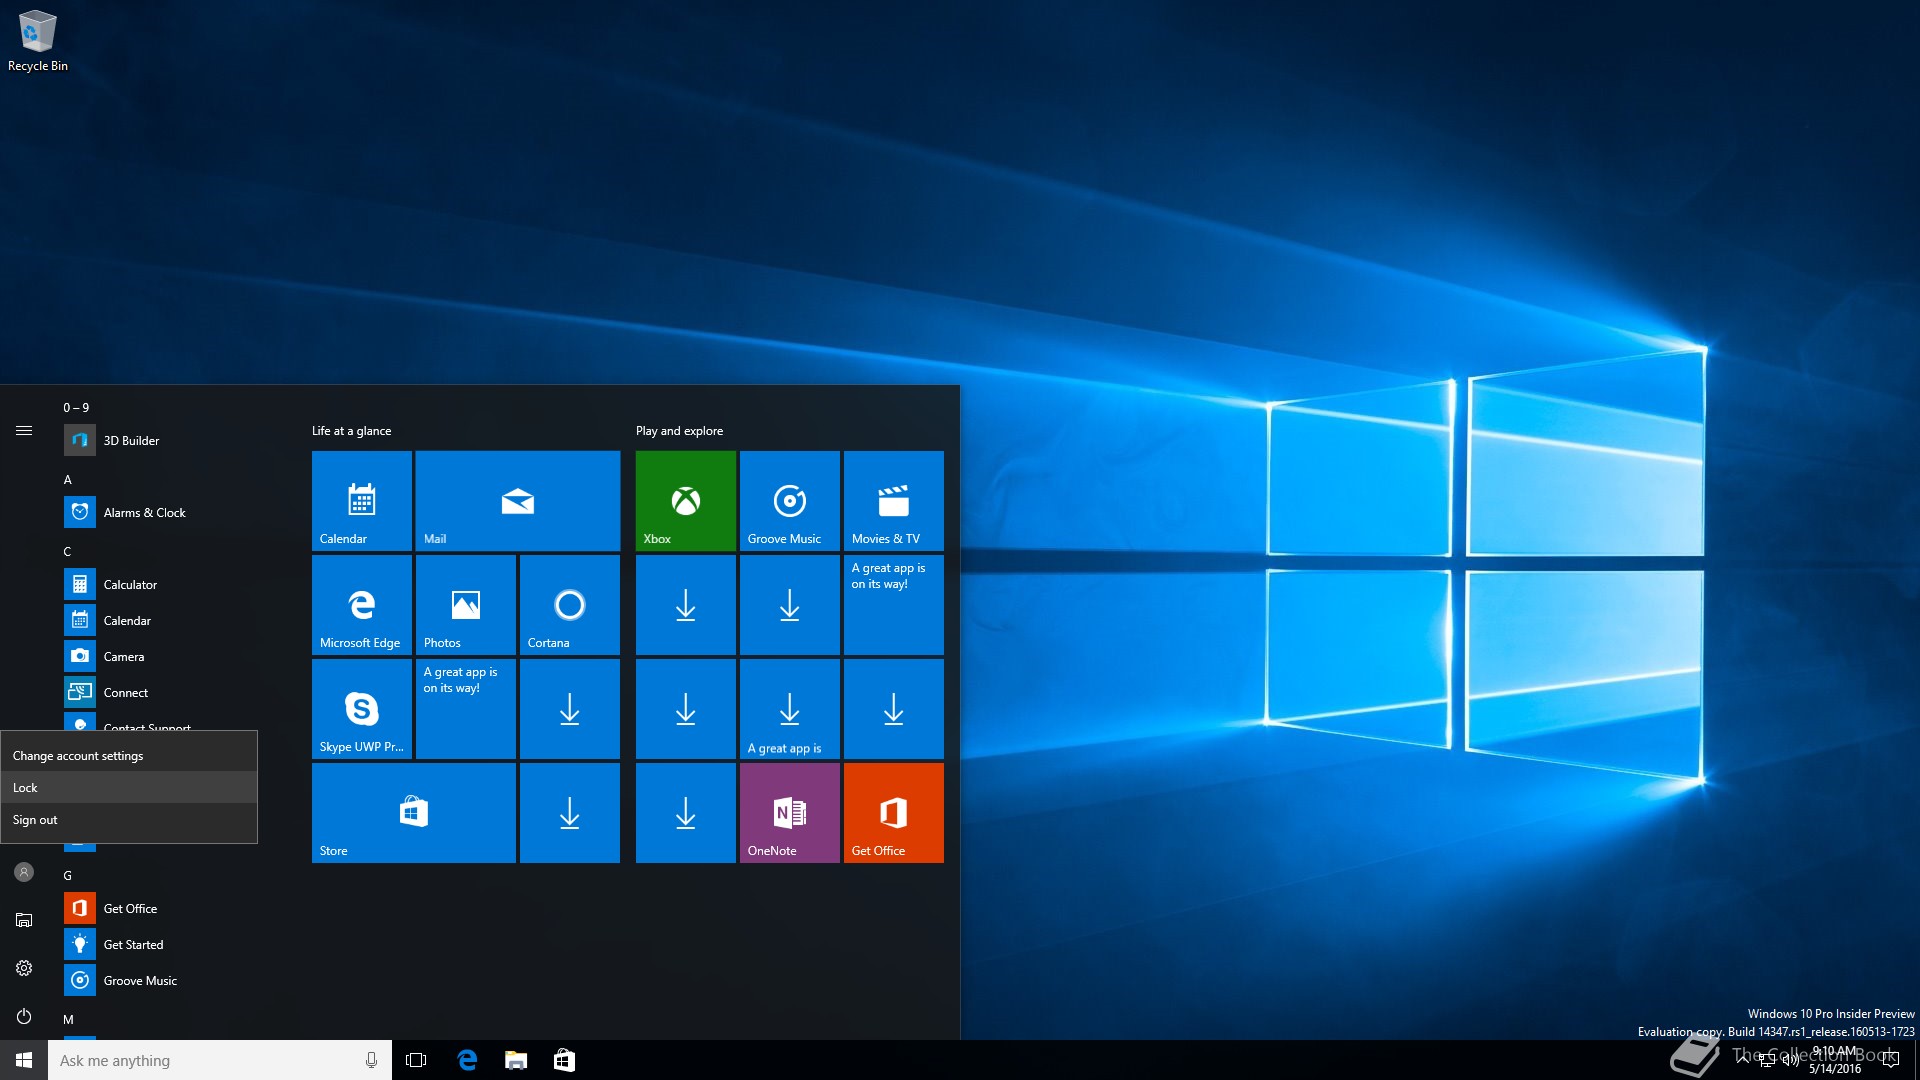Click the A great app tile beside Skype
The width and height of the screenshot is (1920, 1080).
465,708
